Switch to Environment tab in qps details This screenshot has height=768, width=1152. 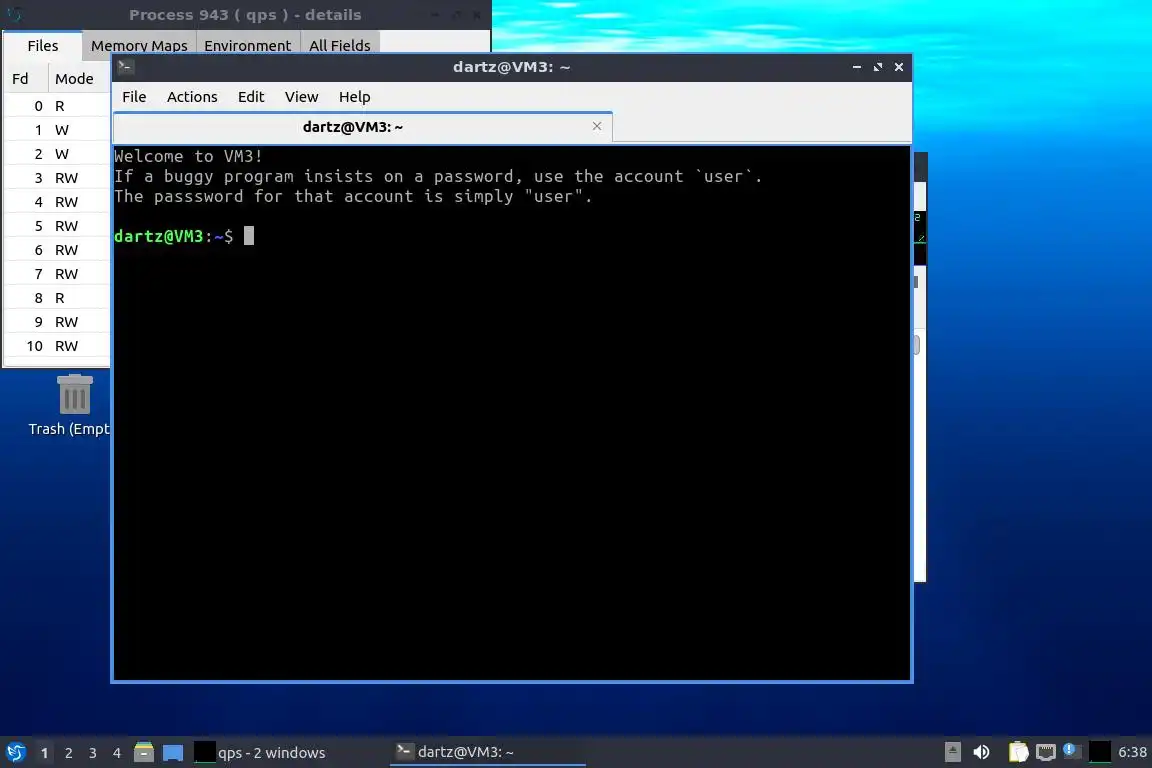[x=248, y=46]
